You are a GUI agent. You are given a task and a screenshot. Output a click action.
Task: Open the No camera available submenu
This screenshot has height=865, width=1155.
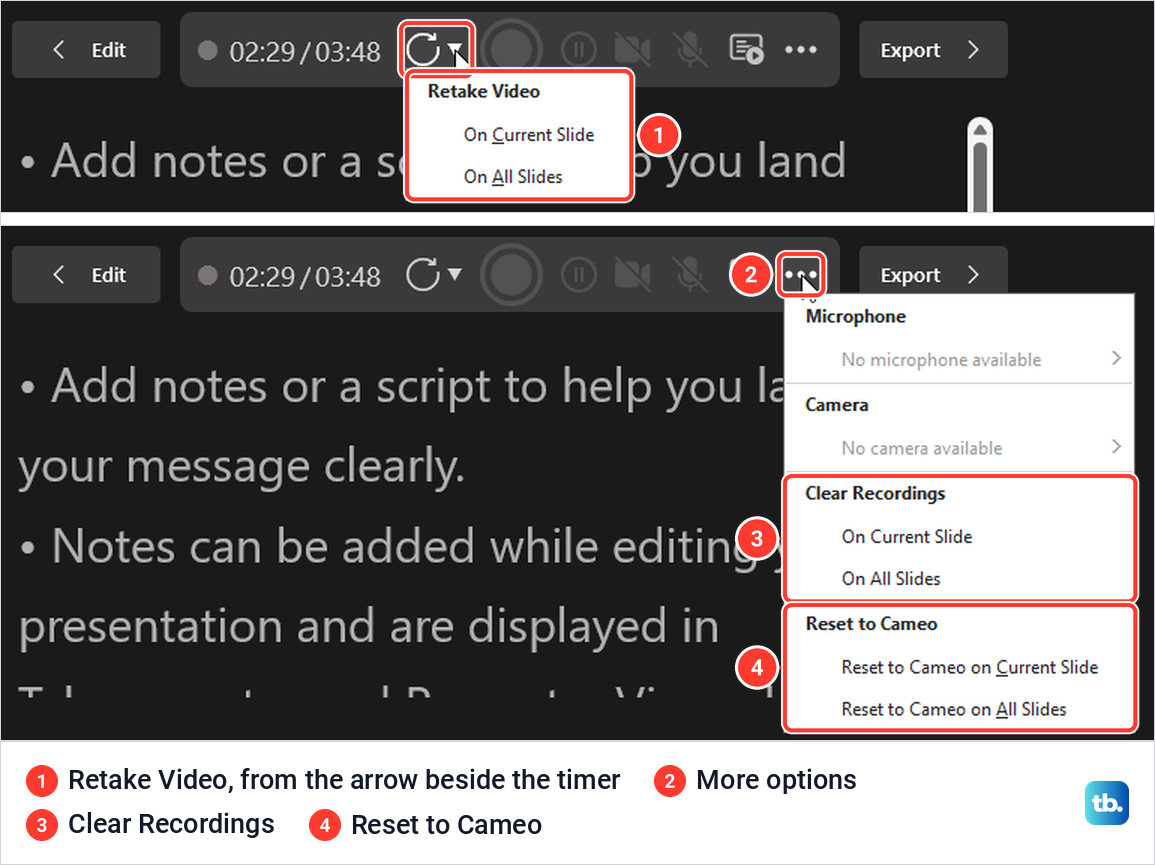tap(959, 448)
